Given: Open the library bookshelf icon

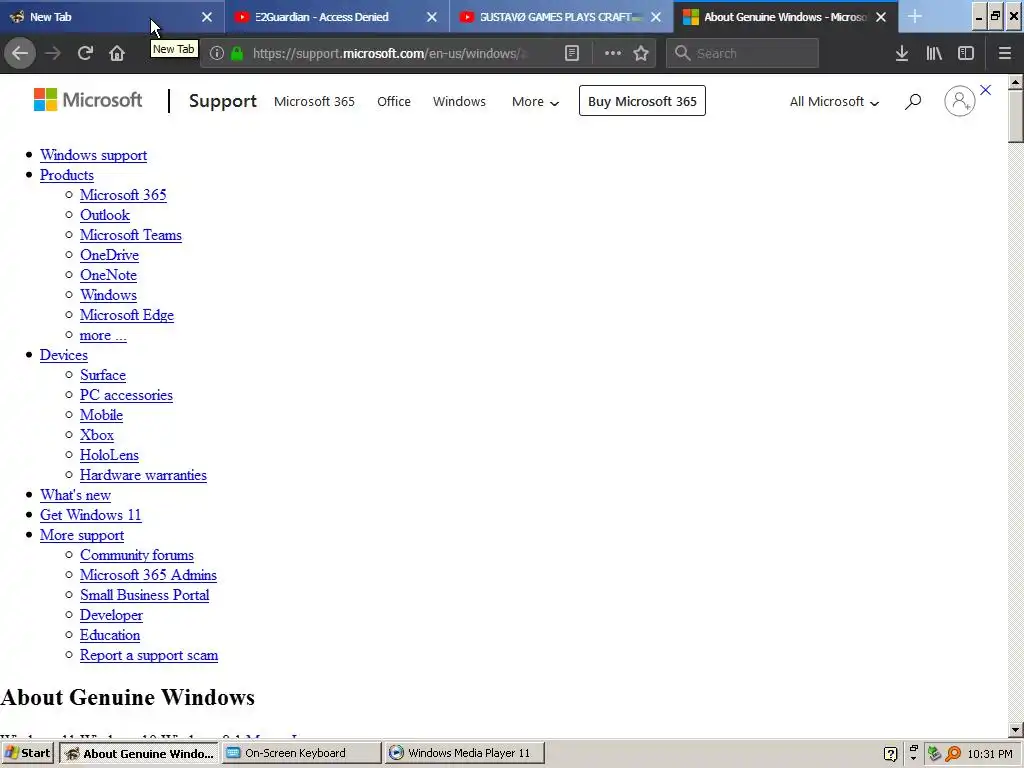Looking at the screenshot, I should pos(934,53).
